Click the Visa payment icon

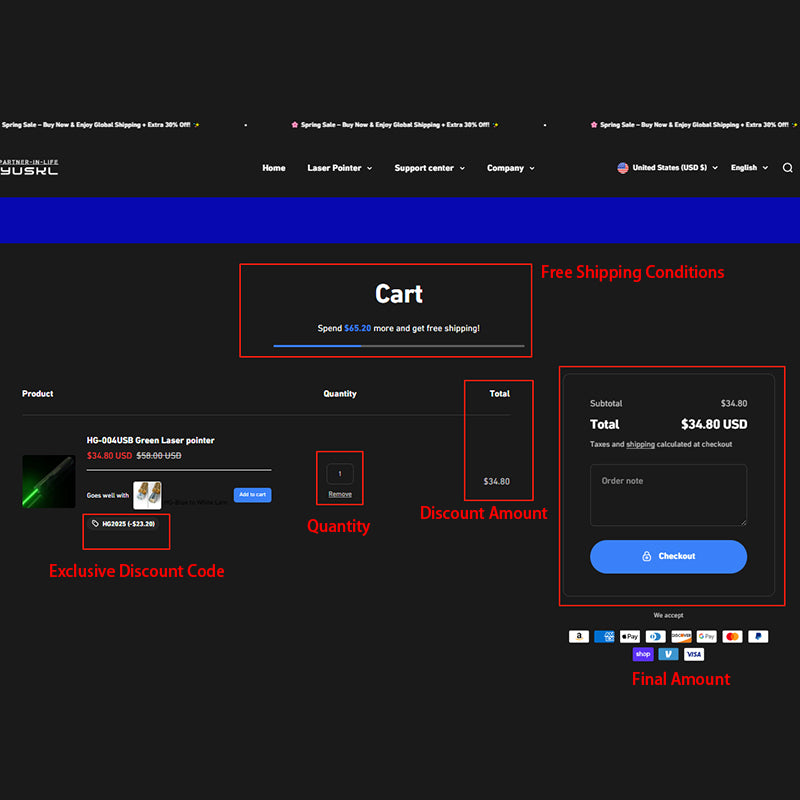694,654
